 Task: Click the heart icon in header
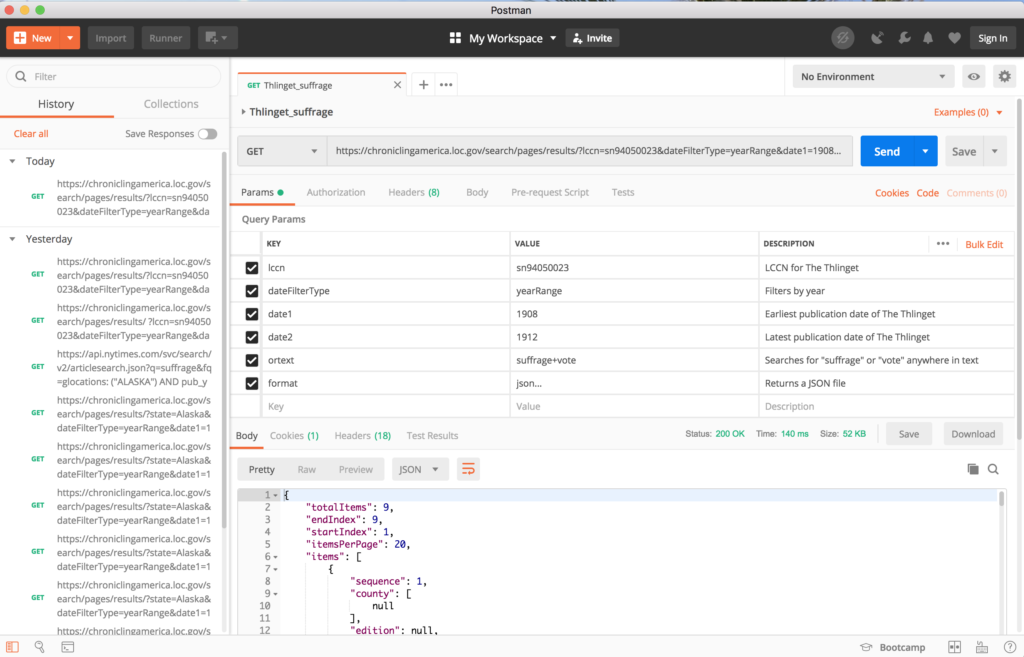[x=954, y=38]
